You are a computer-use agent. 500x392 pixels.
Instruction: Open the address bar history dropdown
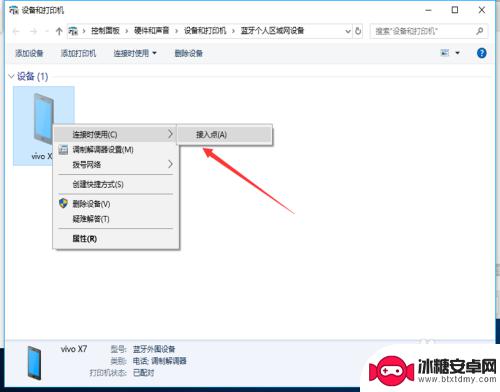348,31
